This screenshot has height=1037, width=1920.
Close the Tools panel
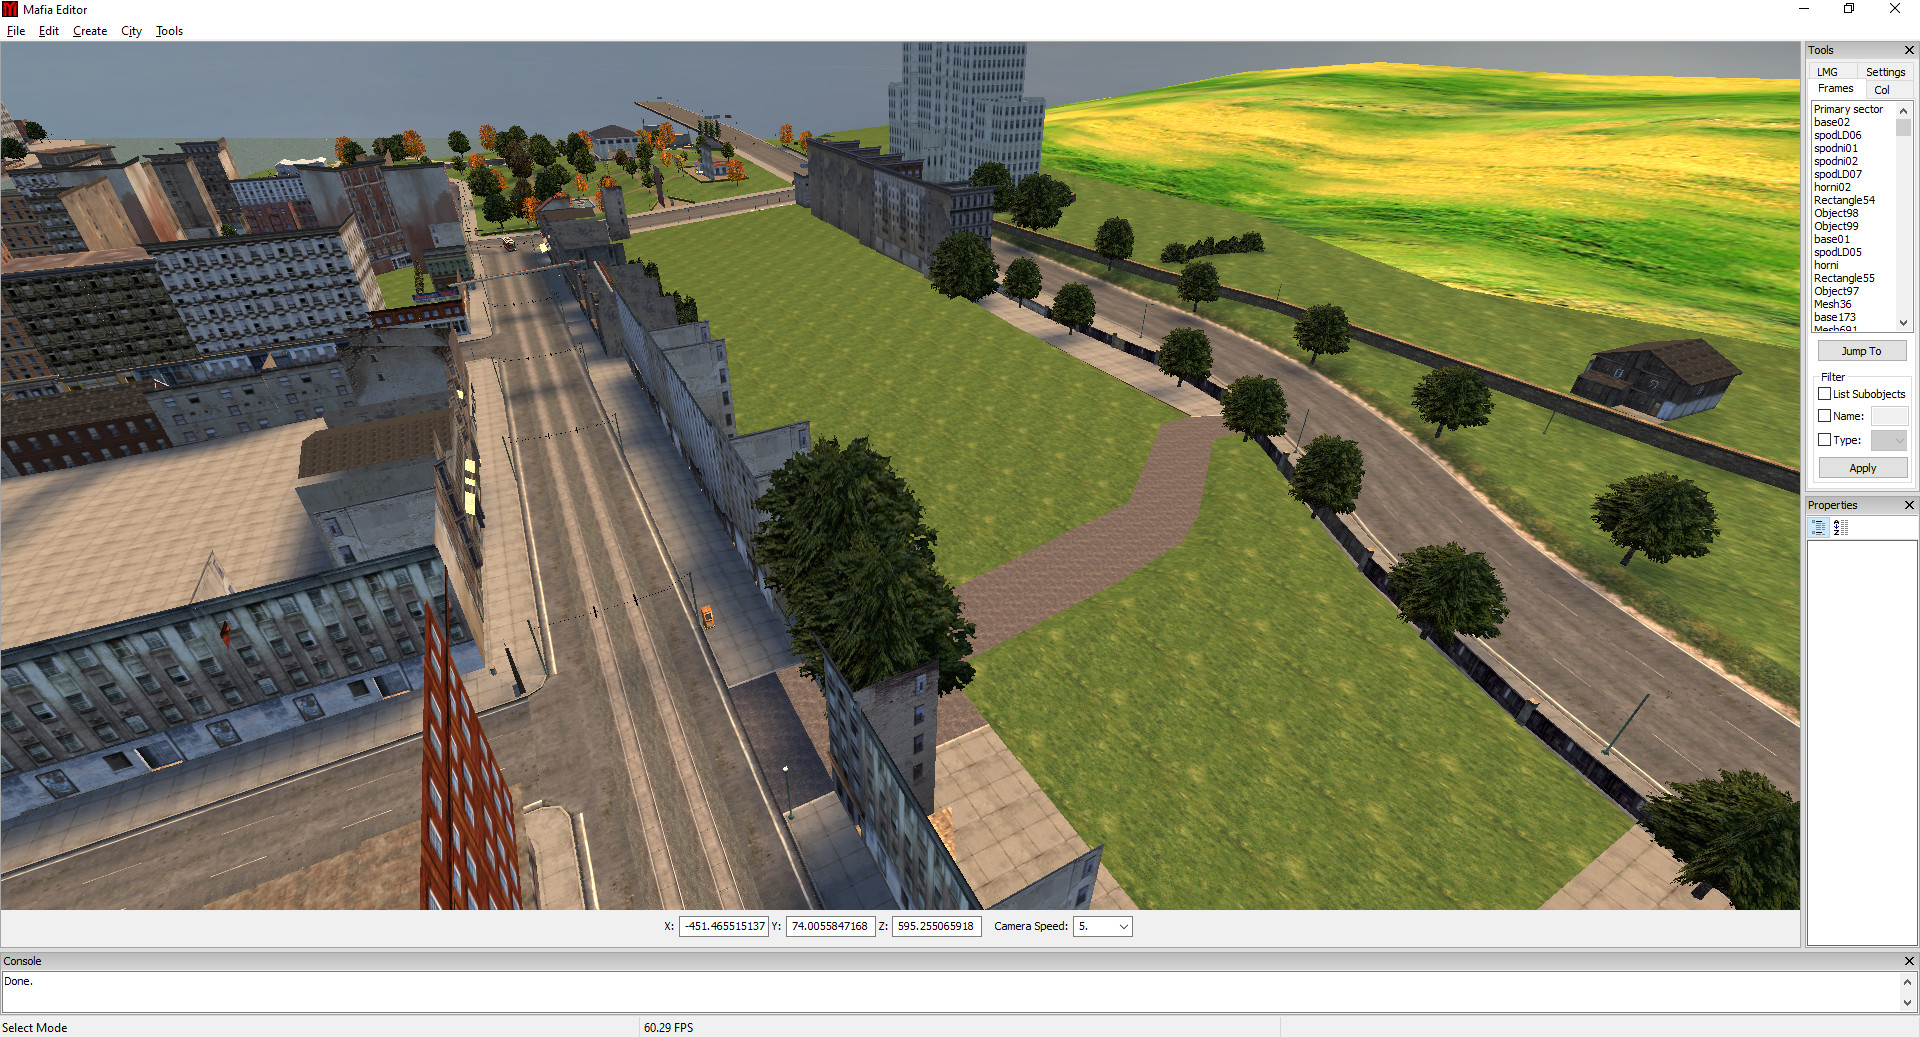click(x=1909, y=50)
